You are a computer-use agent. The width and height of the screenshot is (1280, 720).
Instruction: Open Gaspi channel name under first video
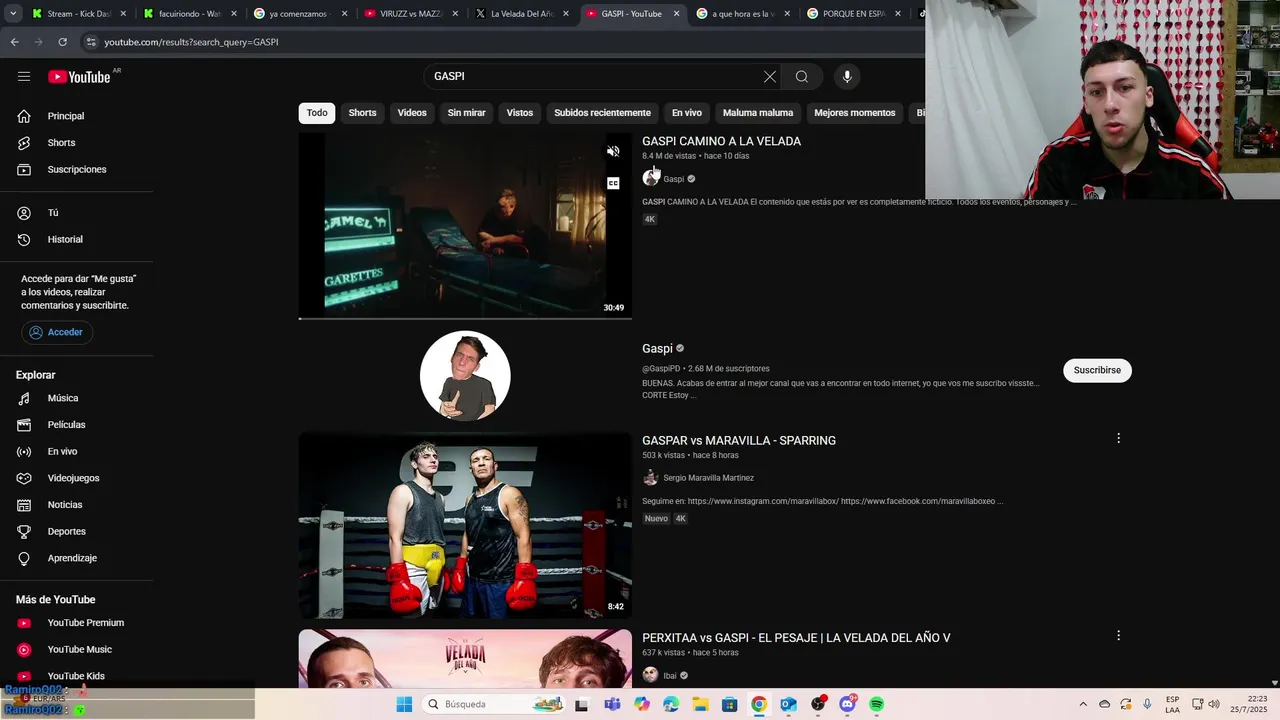coord(673,179)
